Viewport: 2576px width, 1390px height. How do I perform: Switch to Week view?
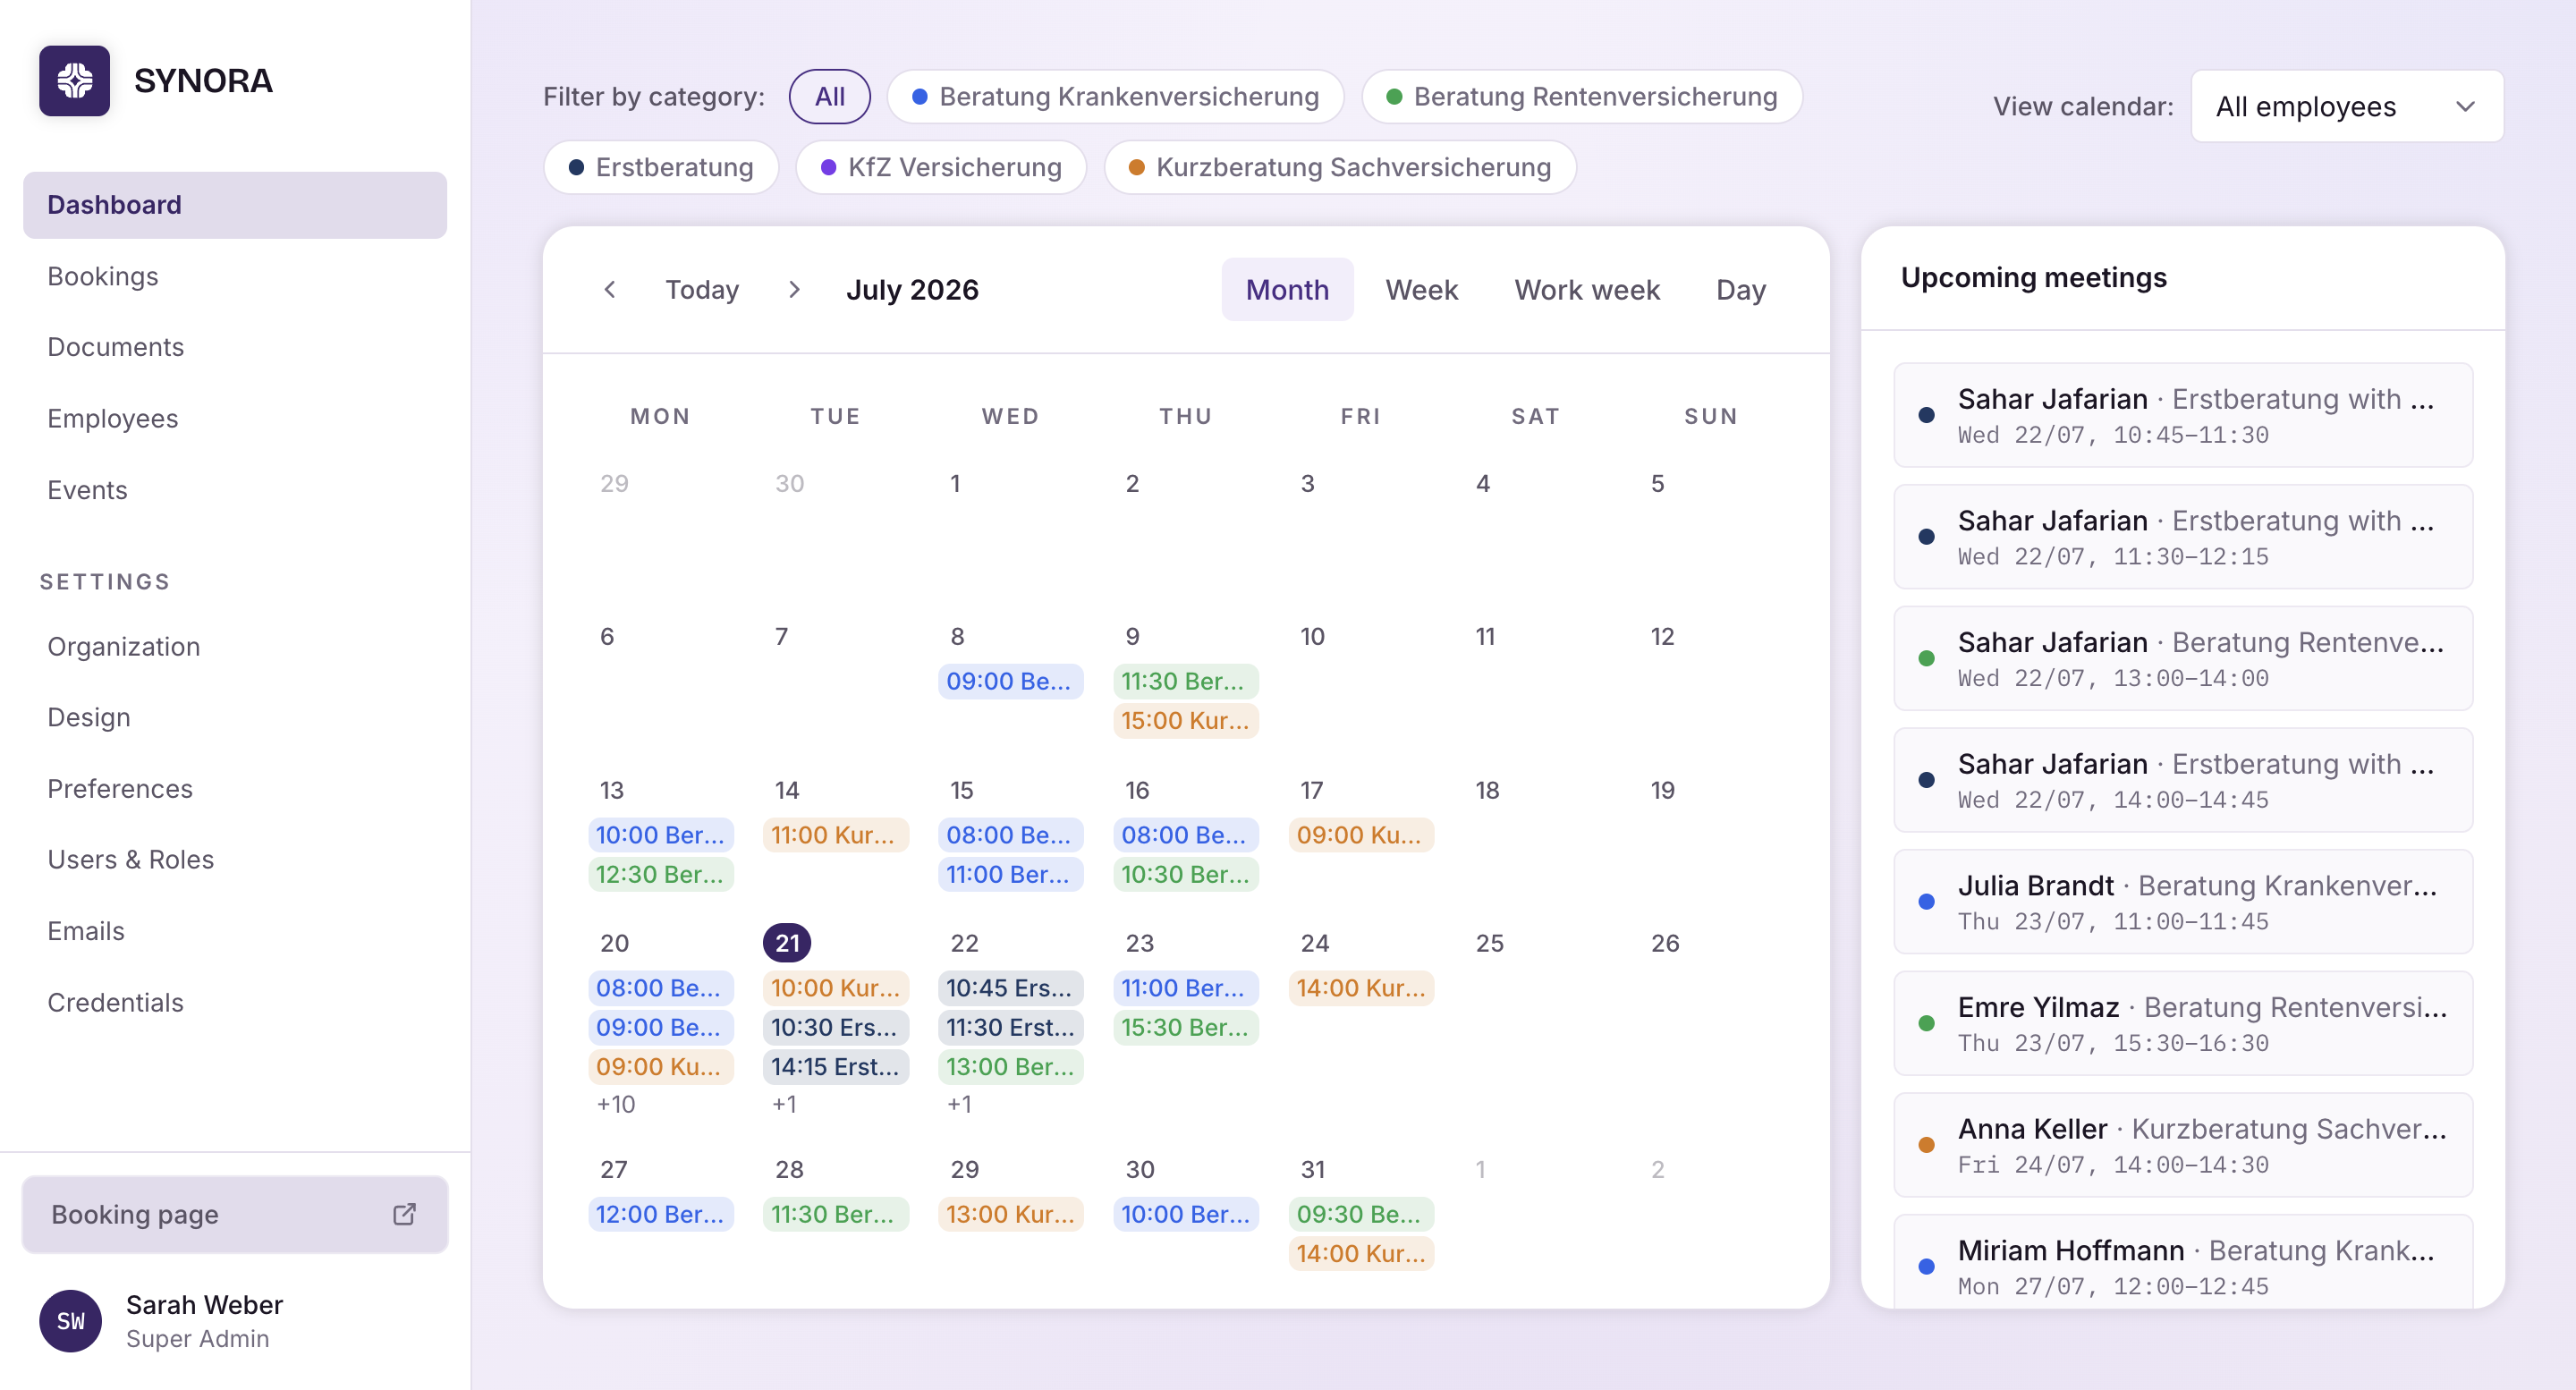1421,289
